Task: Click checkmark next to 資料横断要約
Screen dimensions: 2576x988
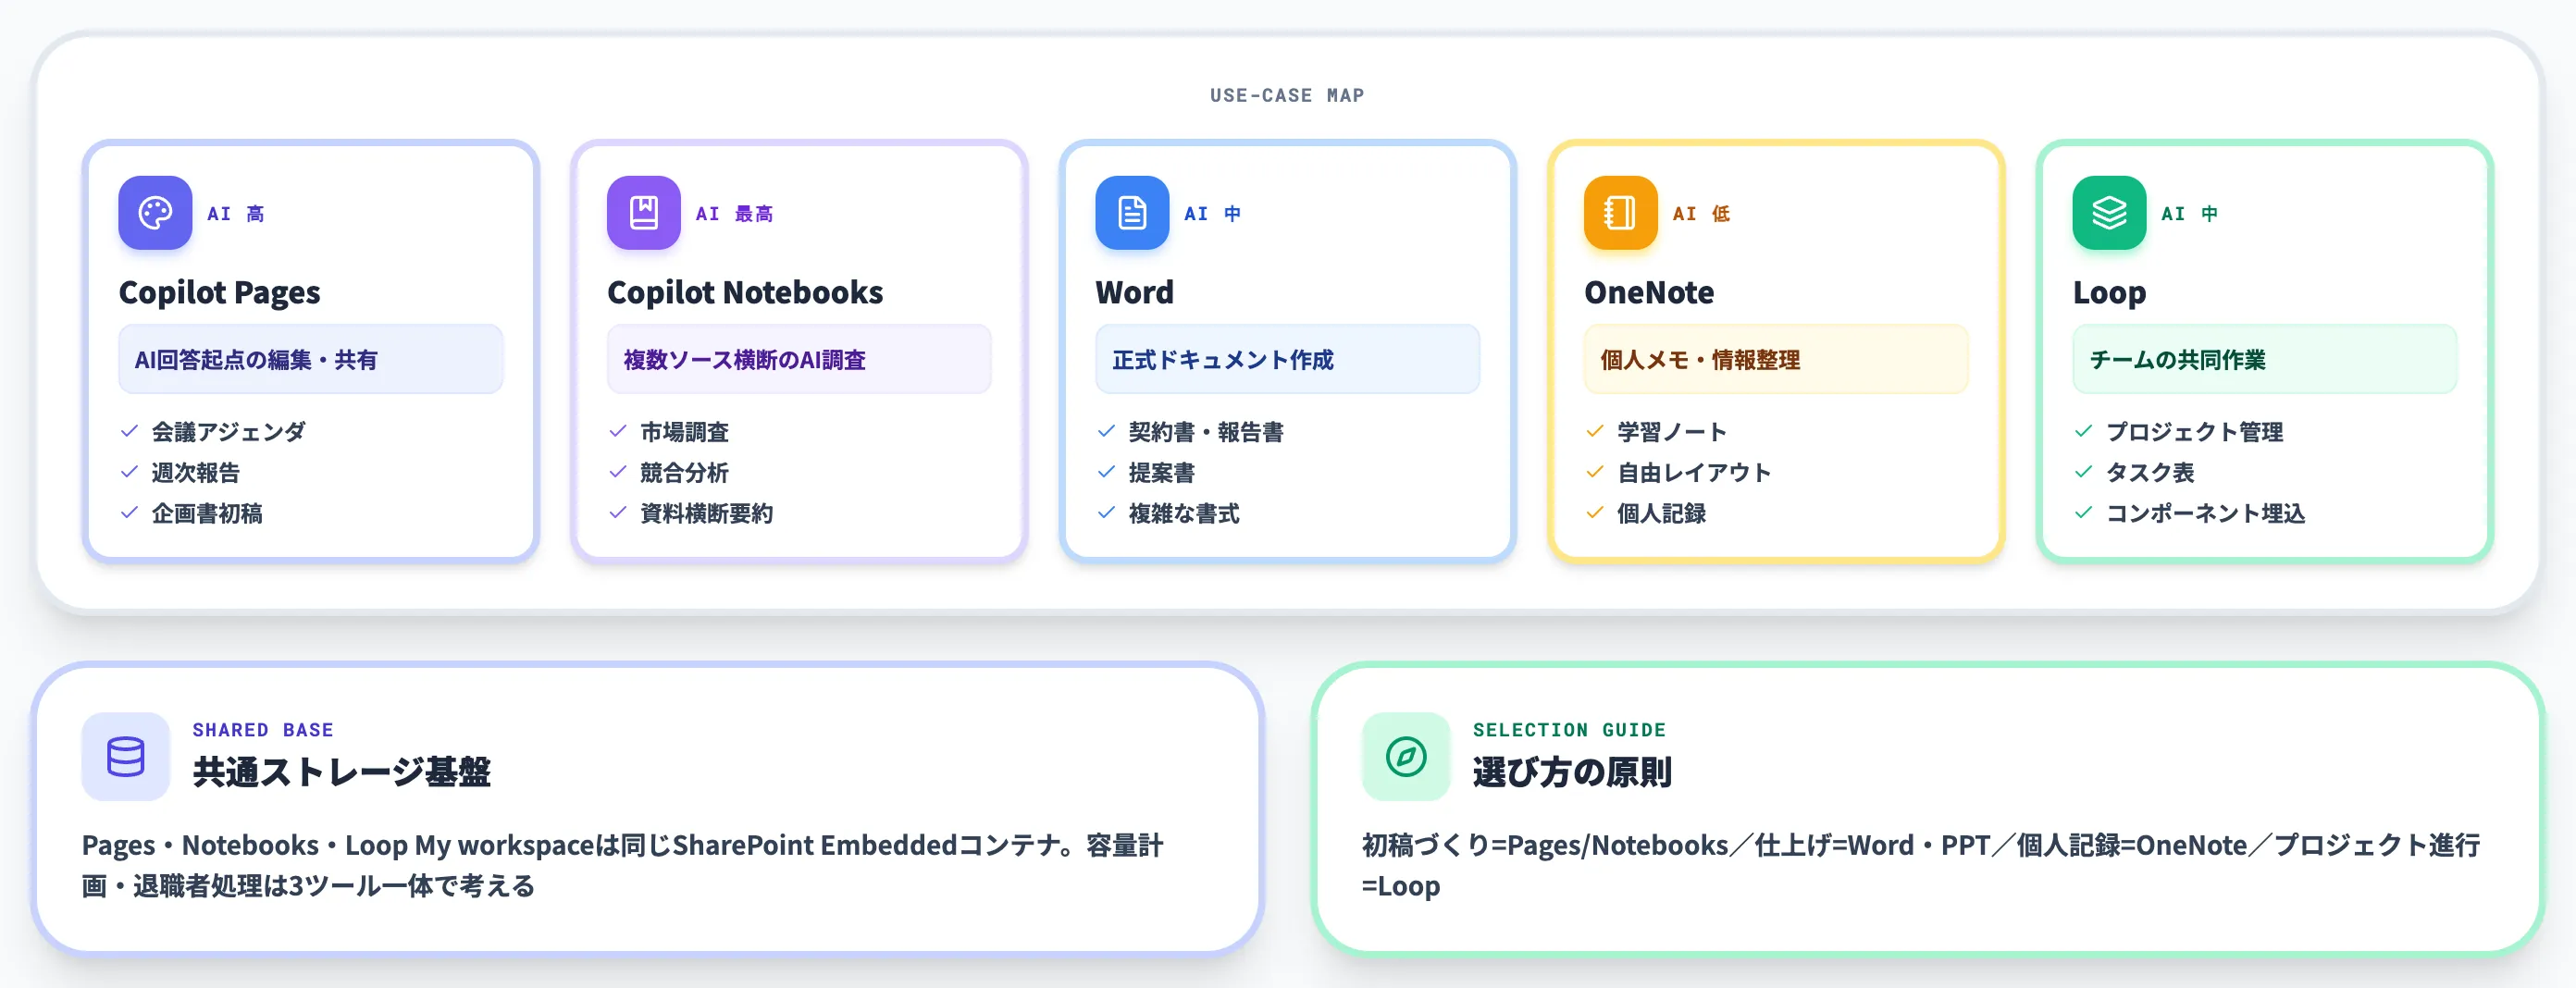Action: tap(618, 513)
